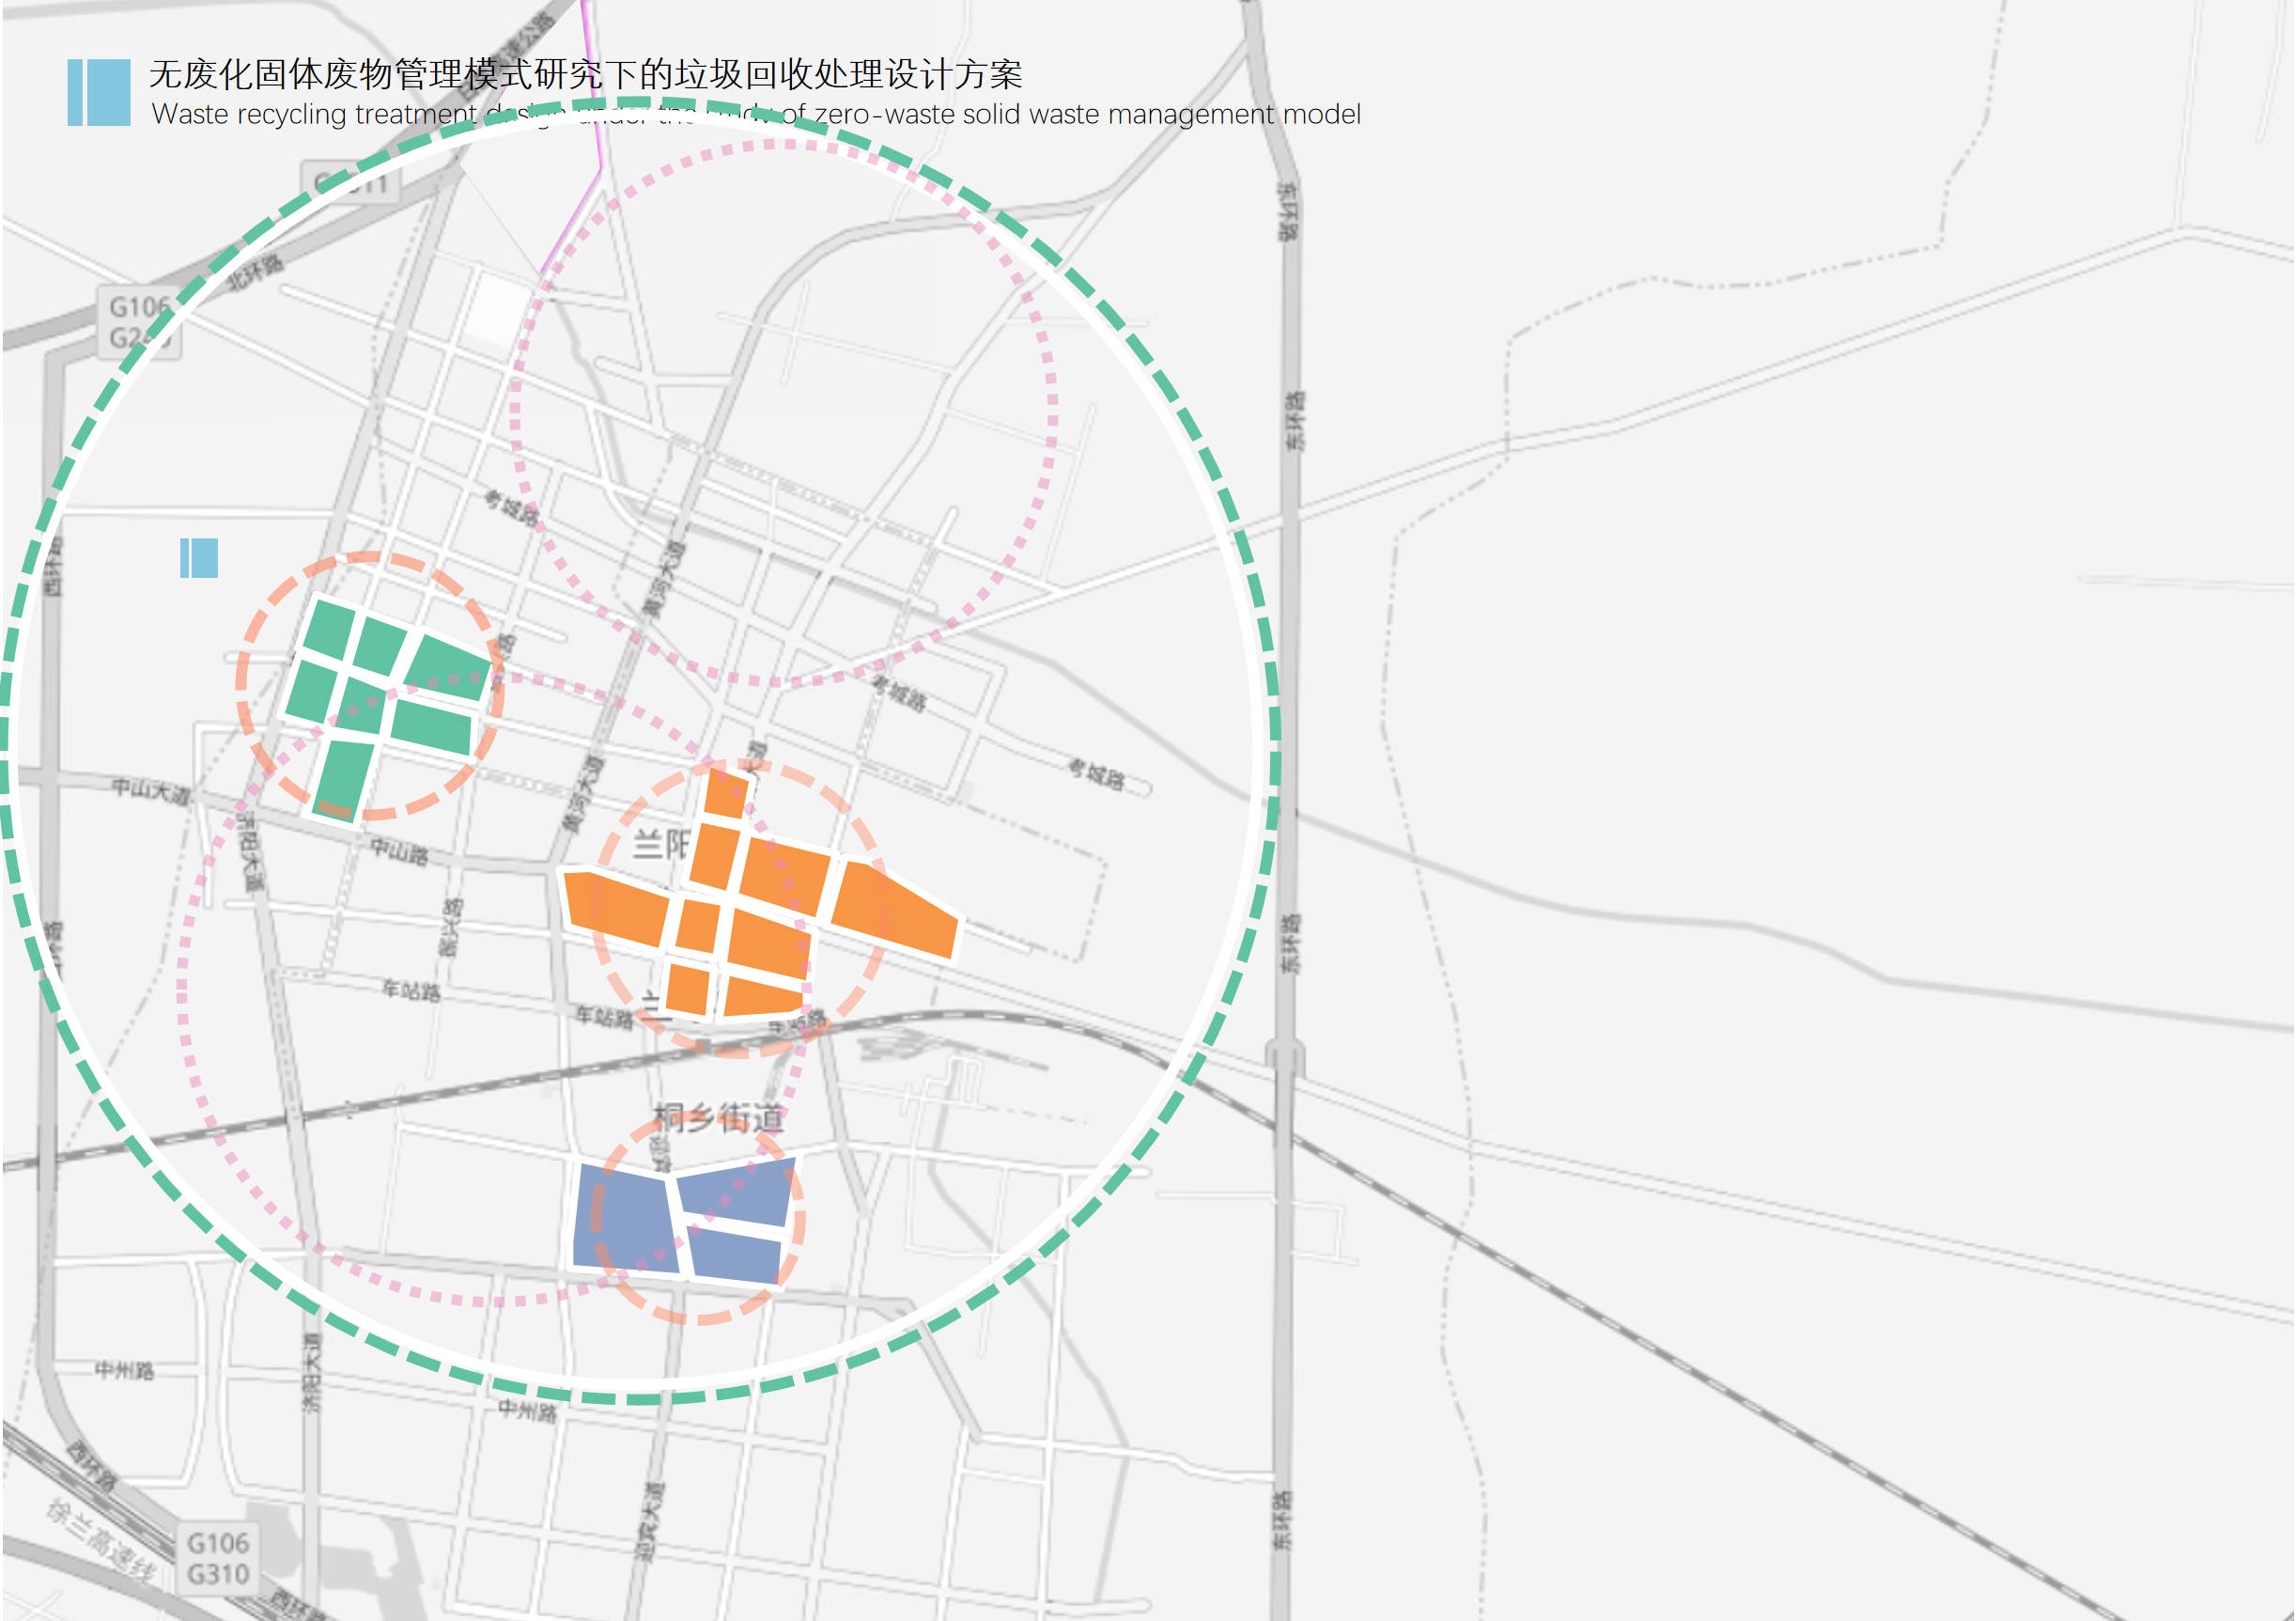Click the 中山大道 road label
The width and height of the screenshot is (2296, 1621).
(x=150, y=790)
